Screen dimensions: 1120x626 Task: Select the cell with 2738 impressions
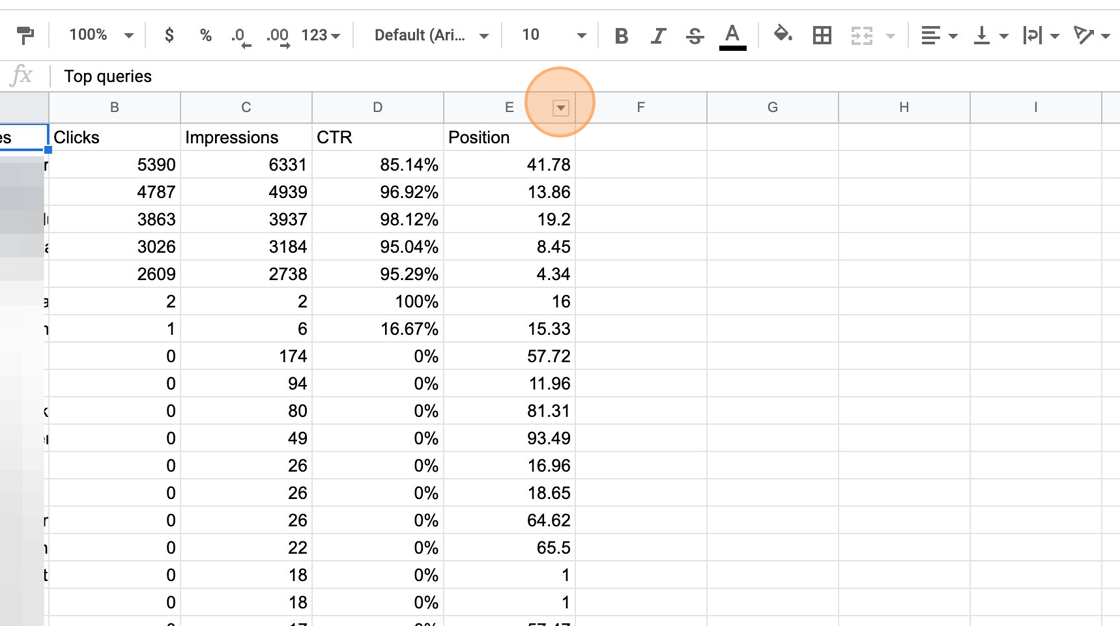coord(246,274)
